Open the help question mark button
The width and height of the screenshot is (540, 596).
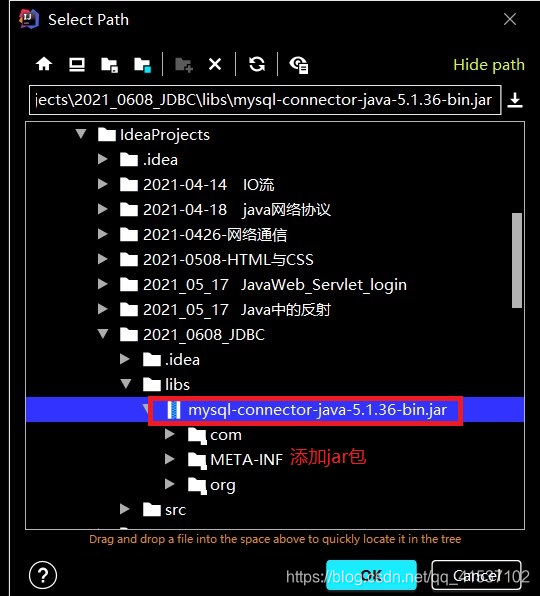click(43, 575)
